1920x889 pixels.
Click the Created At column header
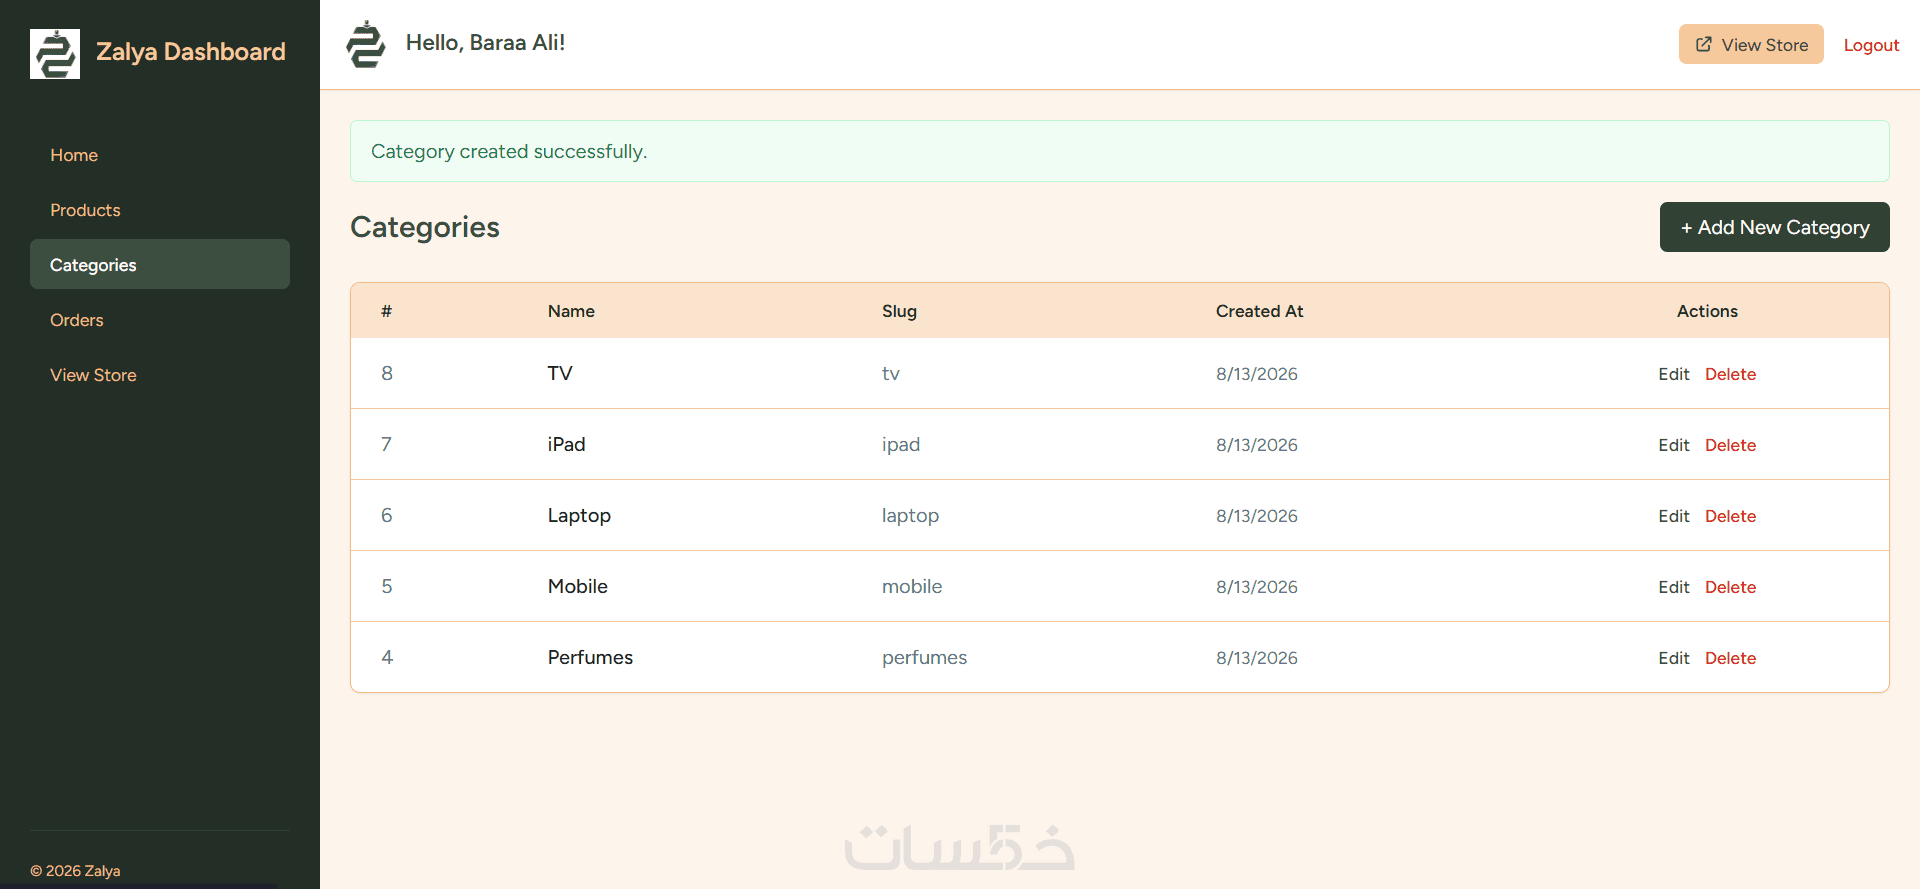coord(1259,311)
